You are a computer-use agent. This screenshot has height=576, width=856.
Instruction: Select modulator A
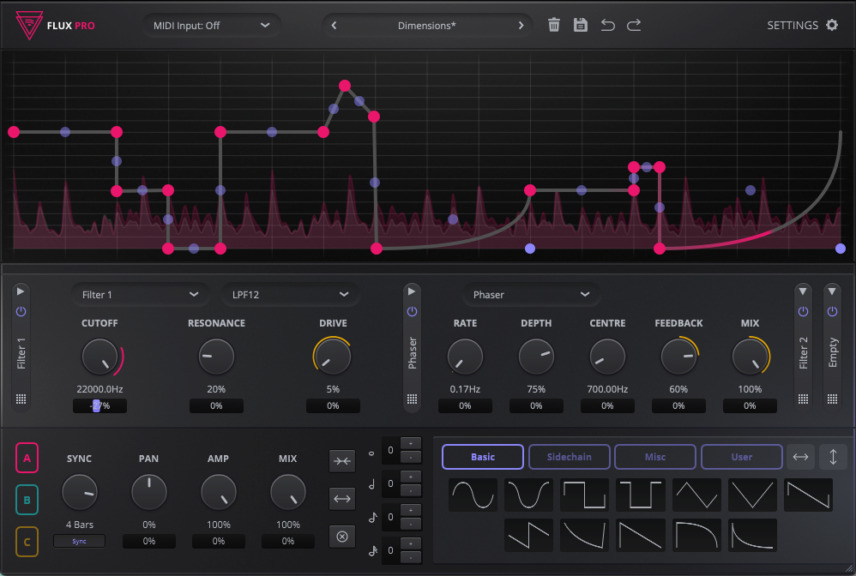(27, 458)
